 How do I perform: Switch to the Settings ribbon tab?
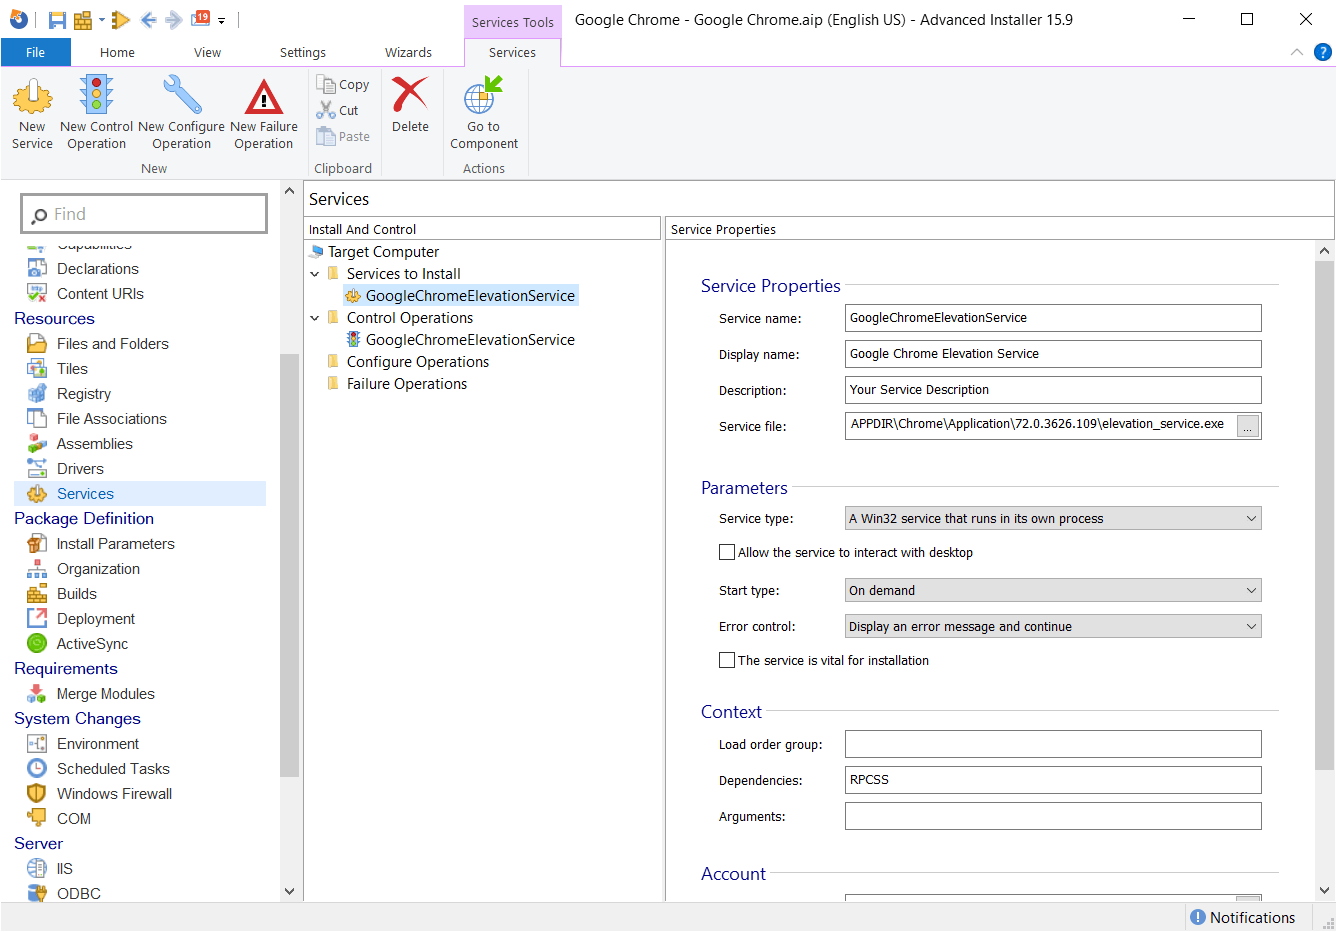point(303,52)
